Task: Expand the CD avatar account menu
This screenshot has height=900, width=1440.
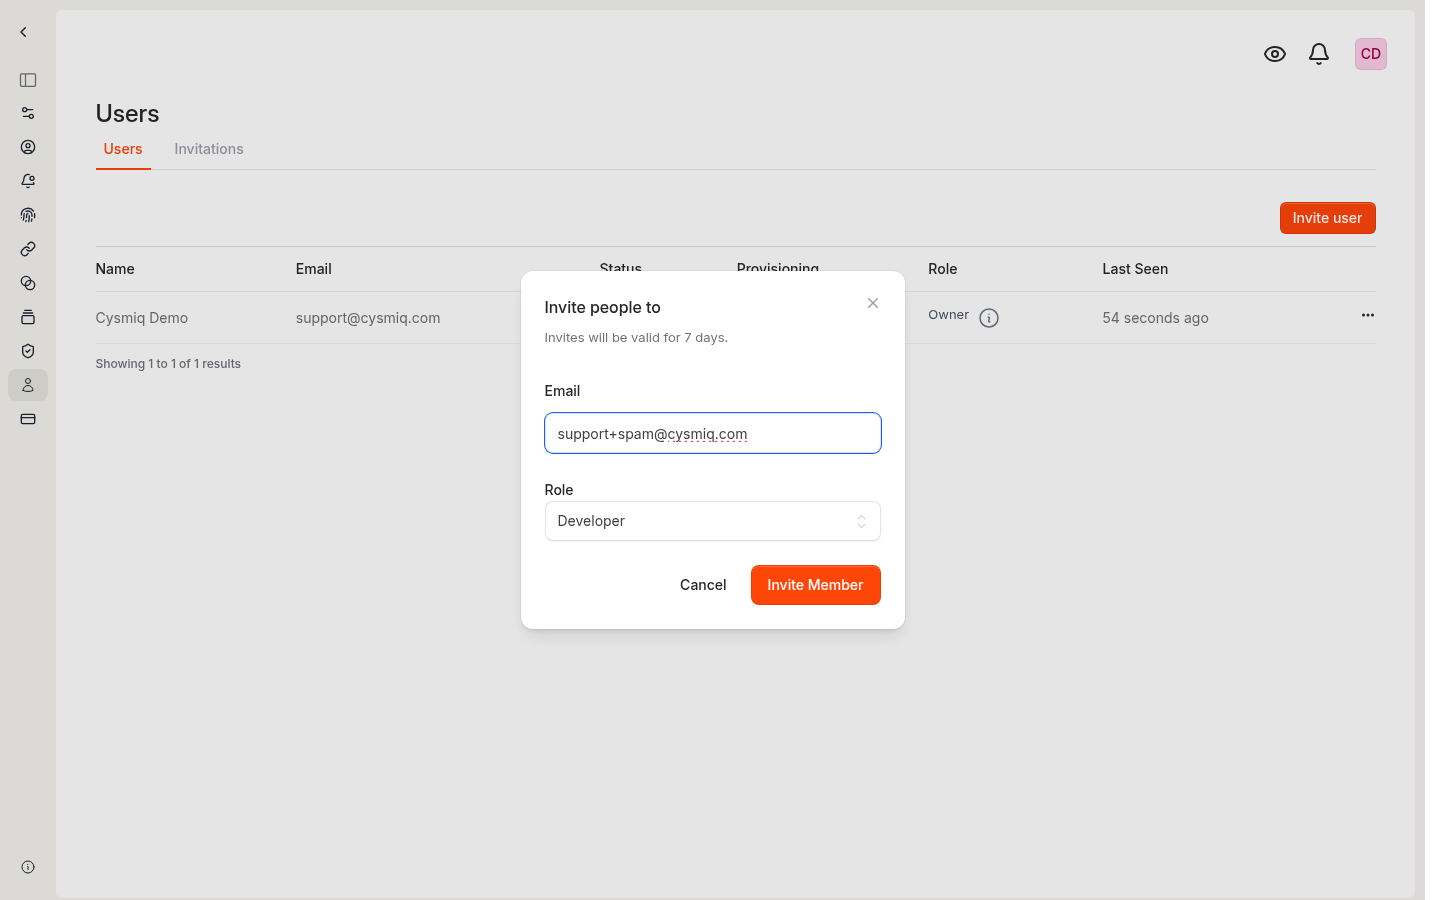Action: pos(1370,53)
